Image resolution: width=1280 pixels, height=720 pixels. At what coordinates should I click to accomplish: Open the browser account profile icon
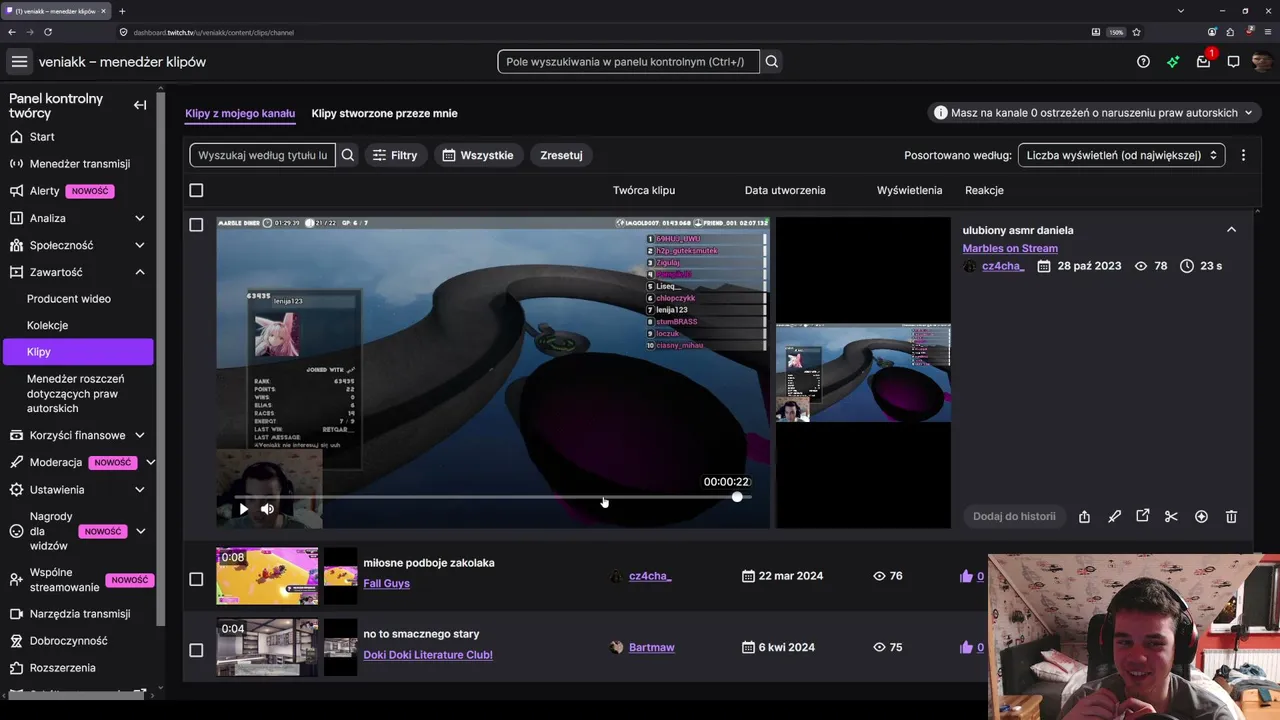pos(1212,32)
